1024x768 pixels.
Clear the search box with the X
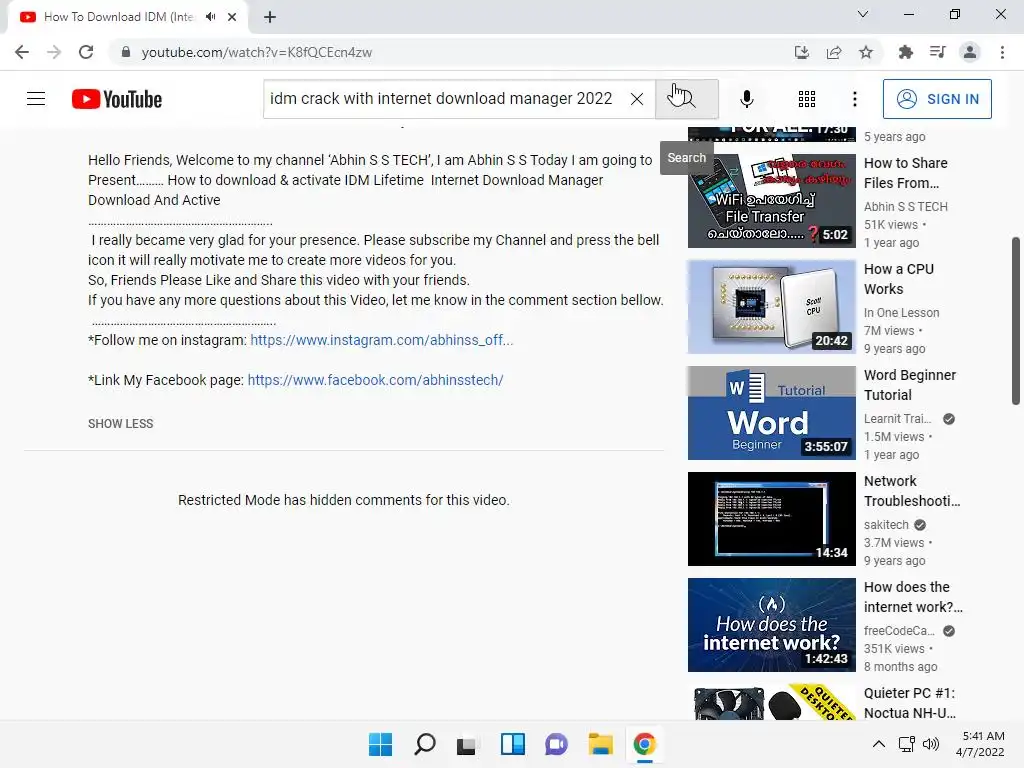[x=637, y=99]
